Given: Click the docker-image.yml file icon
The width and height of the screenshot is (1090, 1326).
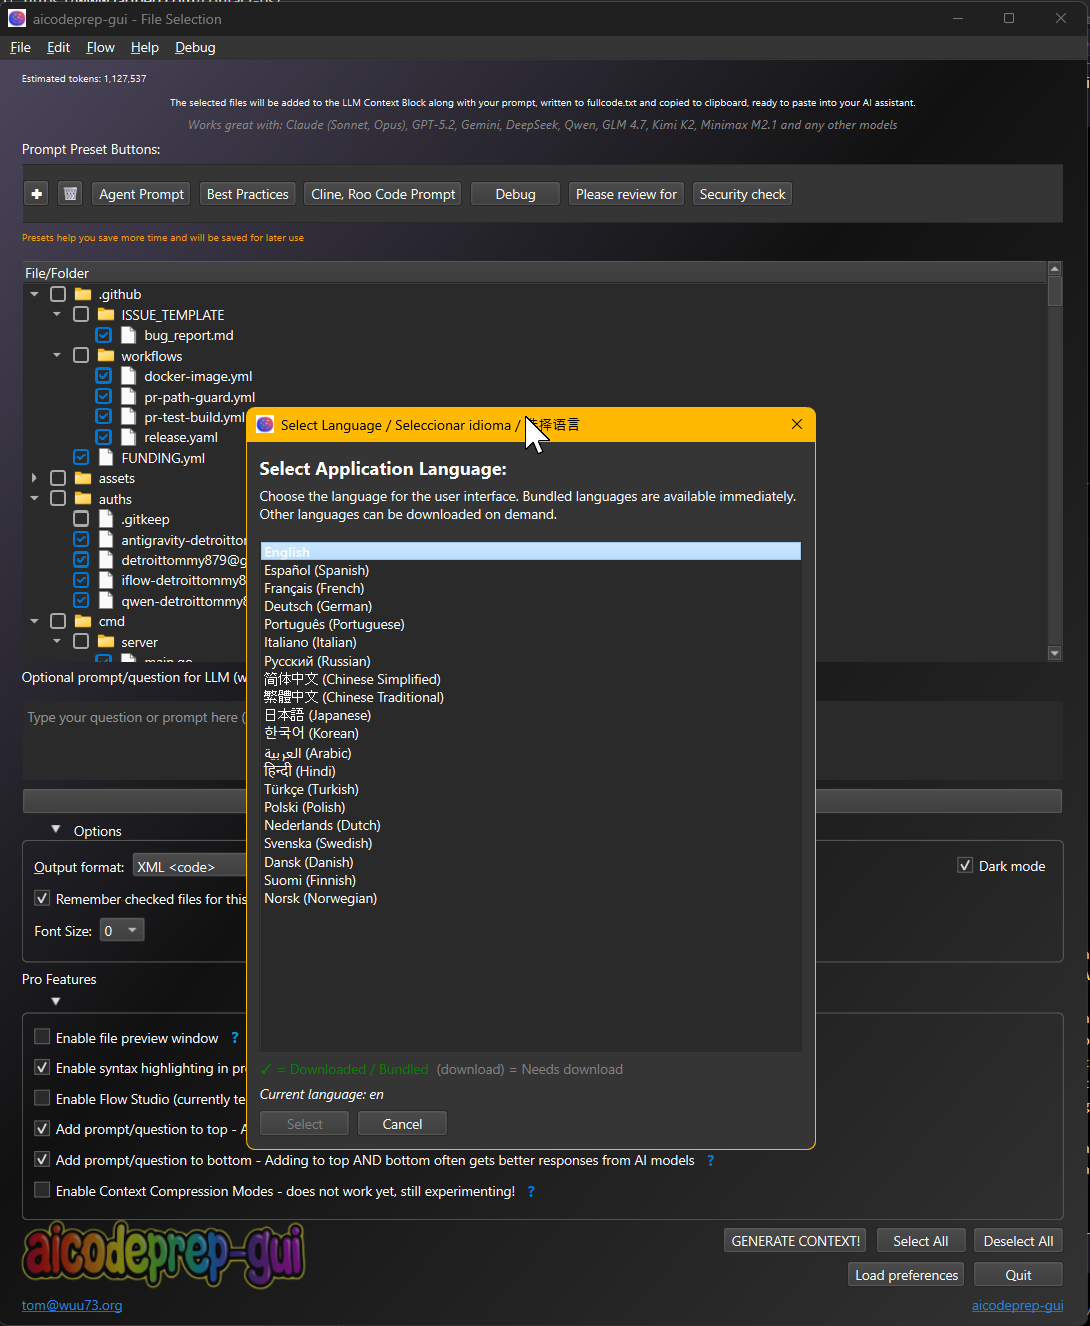Looking at the screenshot, I should (x=128, y=376).
